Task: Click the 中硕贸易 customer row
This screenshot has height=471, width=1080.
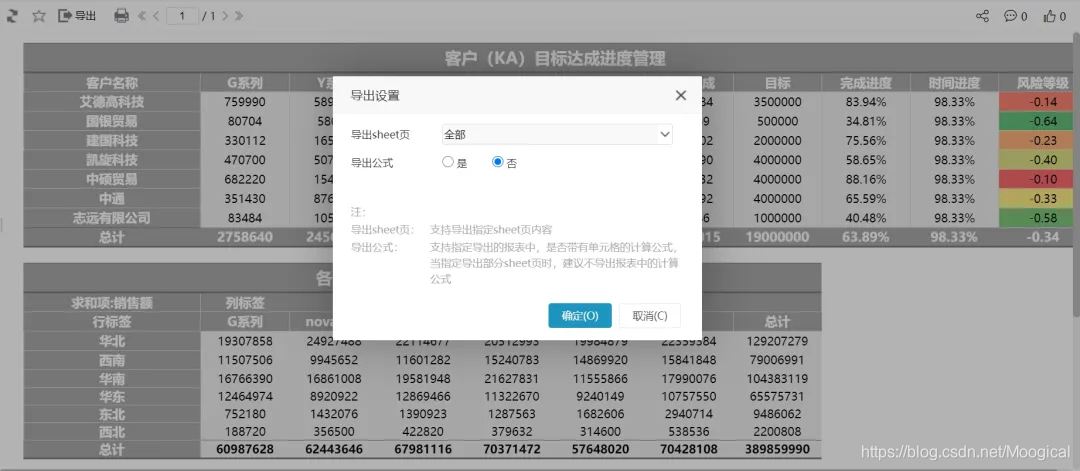Action: [112, 179]
